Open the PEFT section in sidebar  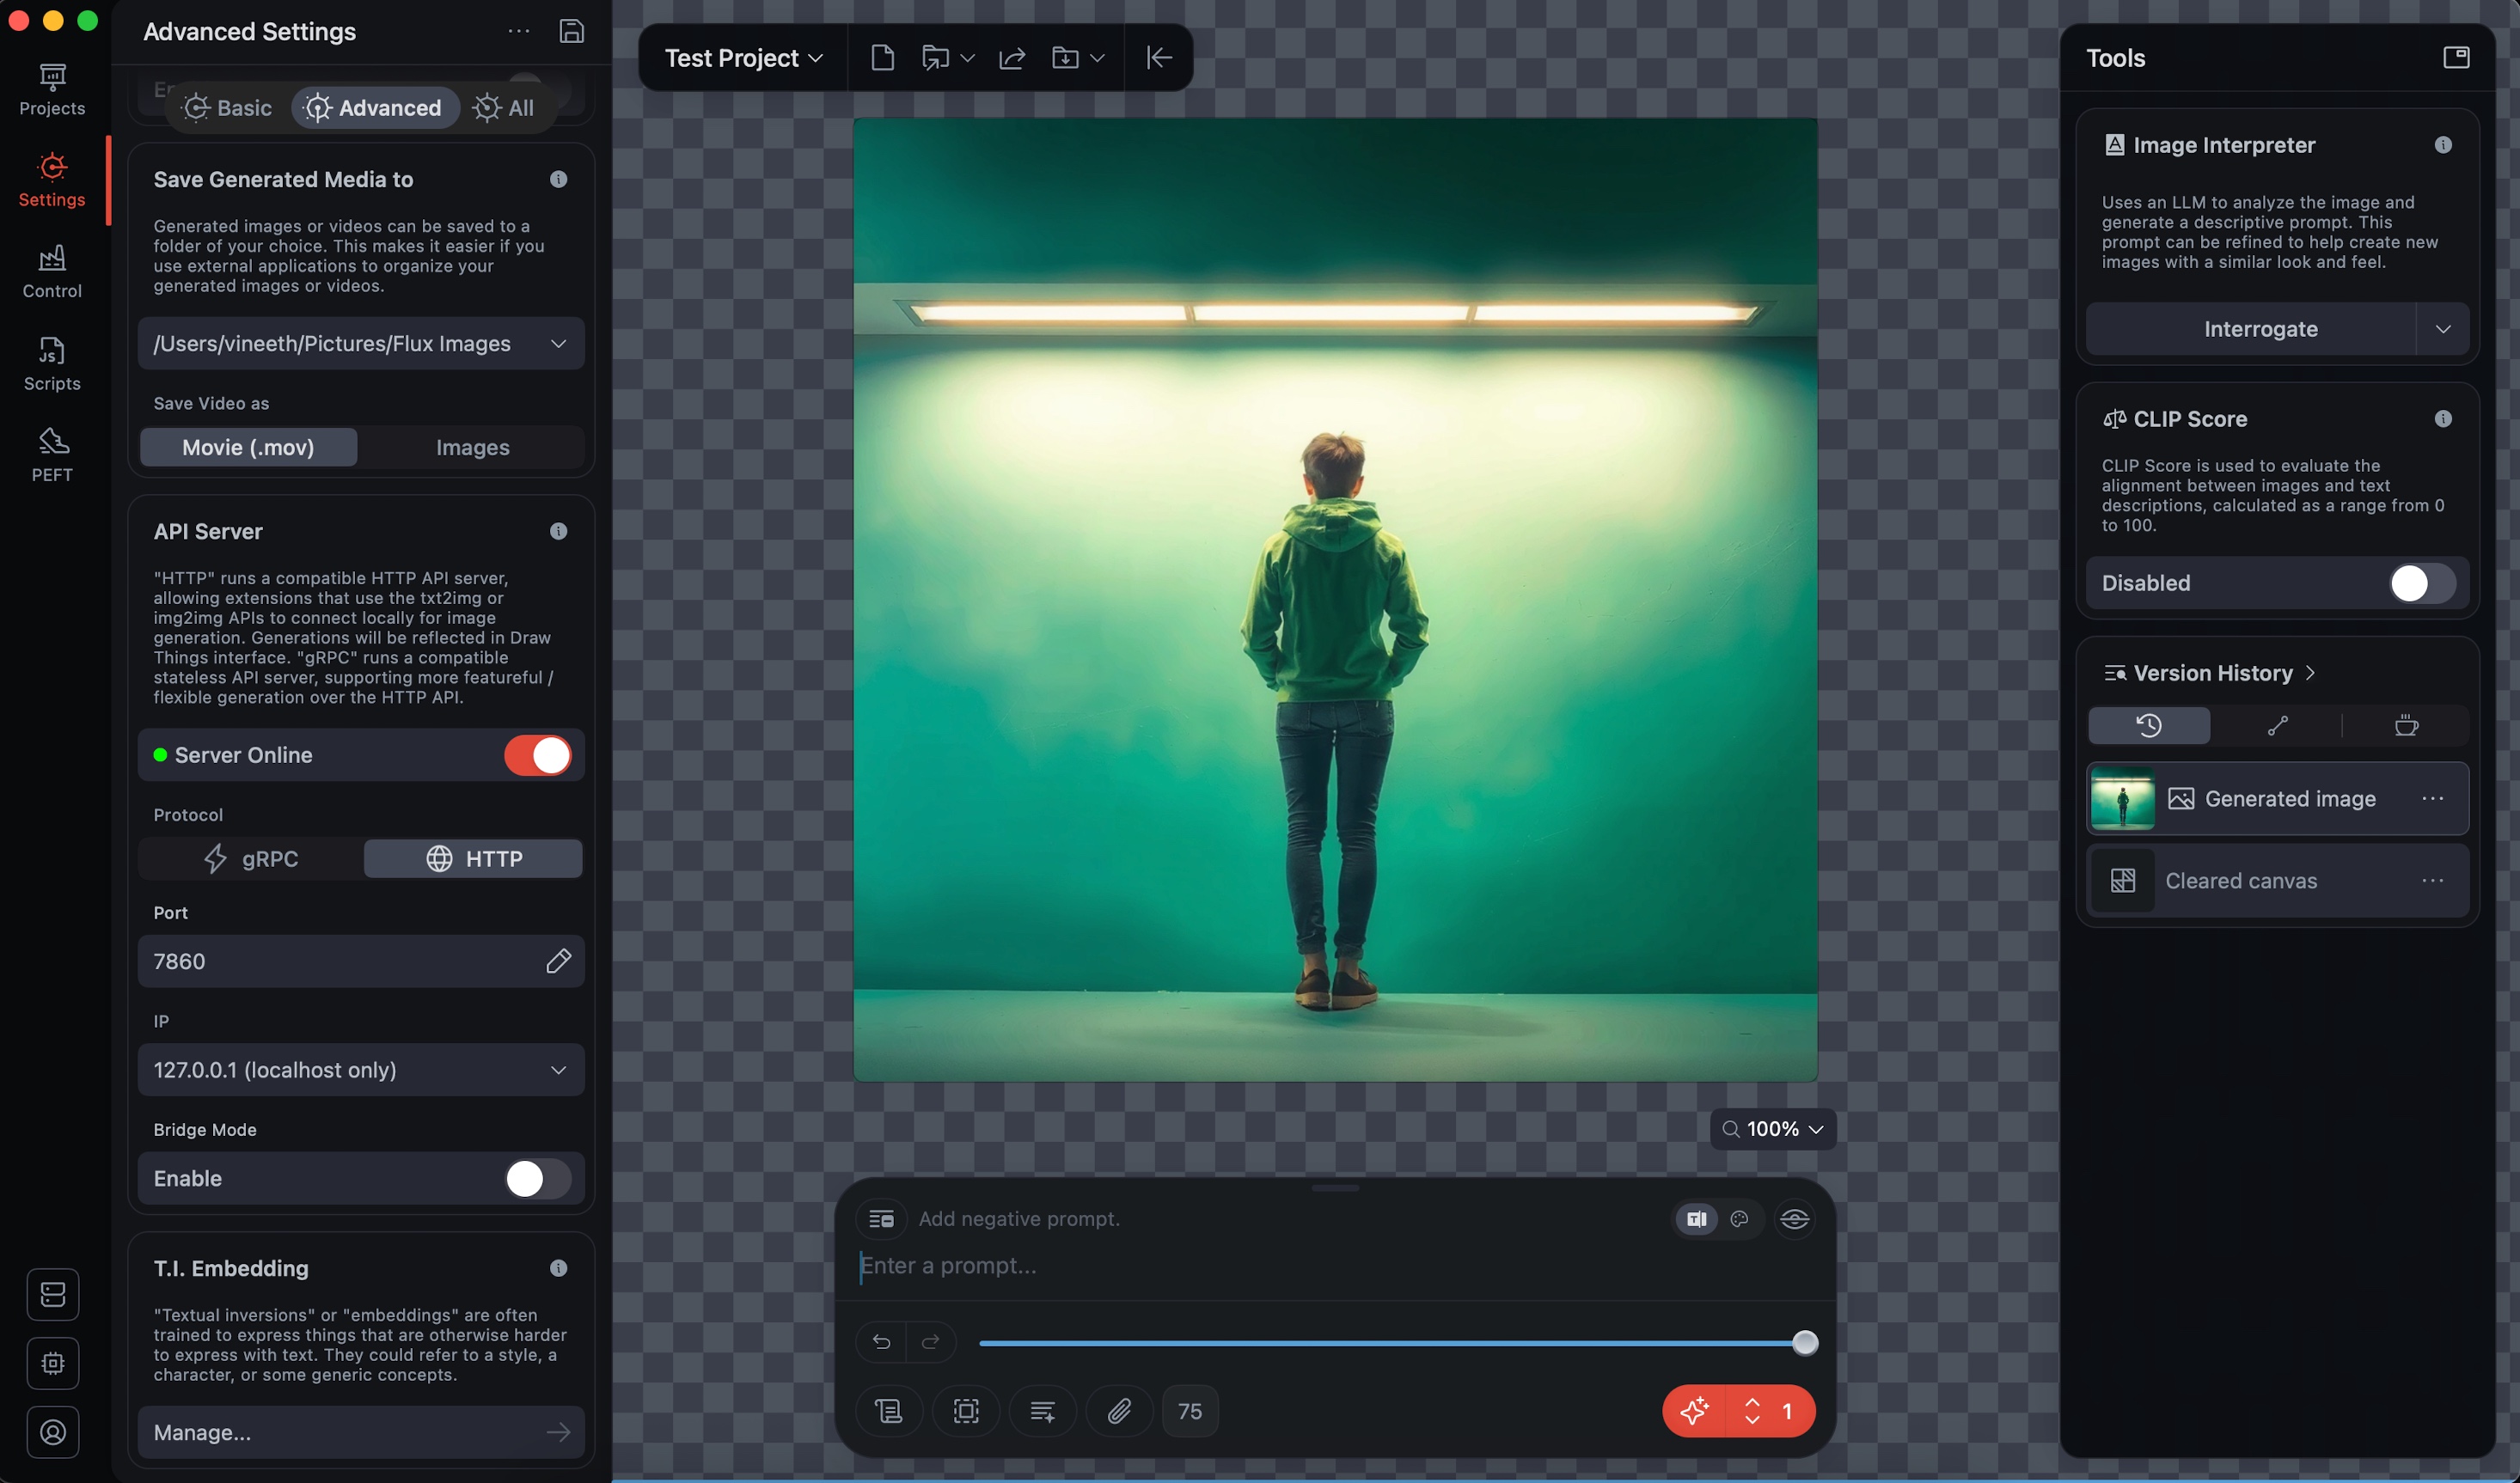[x=52, y=455]
